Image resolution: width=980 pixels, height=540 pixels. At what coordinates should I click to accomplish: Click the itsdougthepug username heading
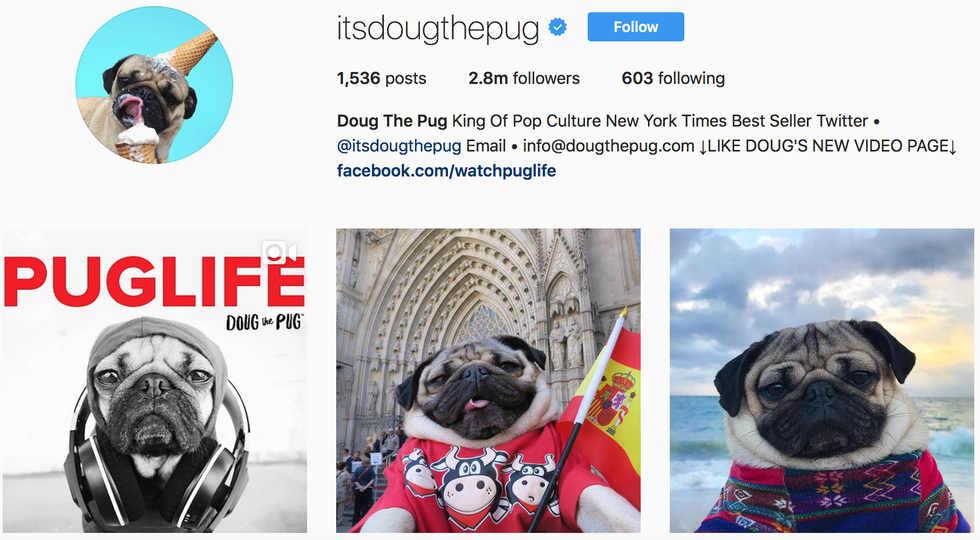click(438, 29)
